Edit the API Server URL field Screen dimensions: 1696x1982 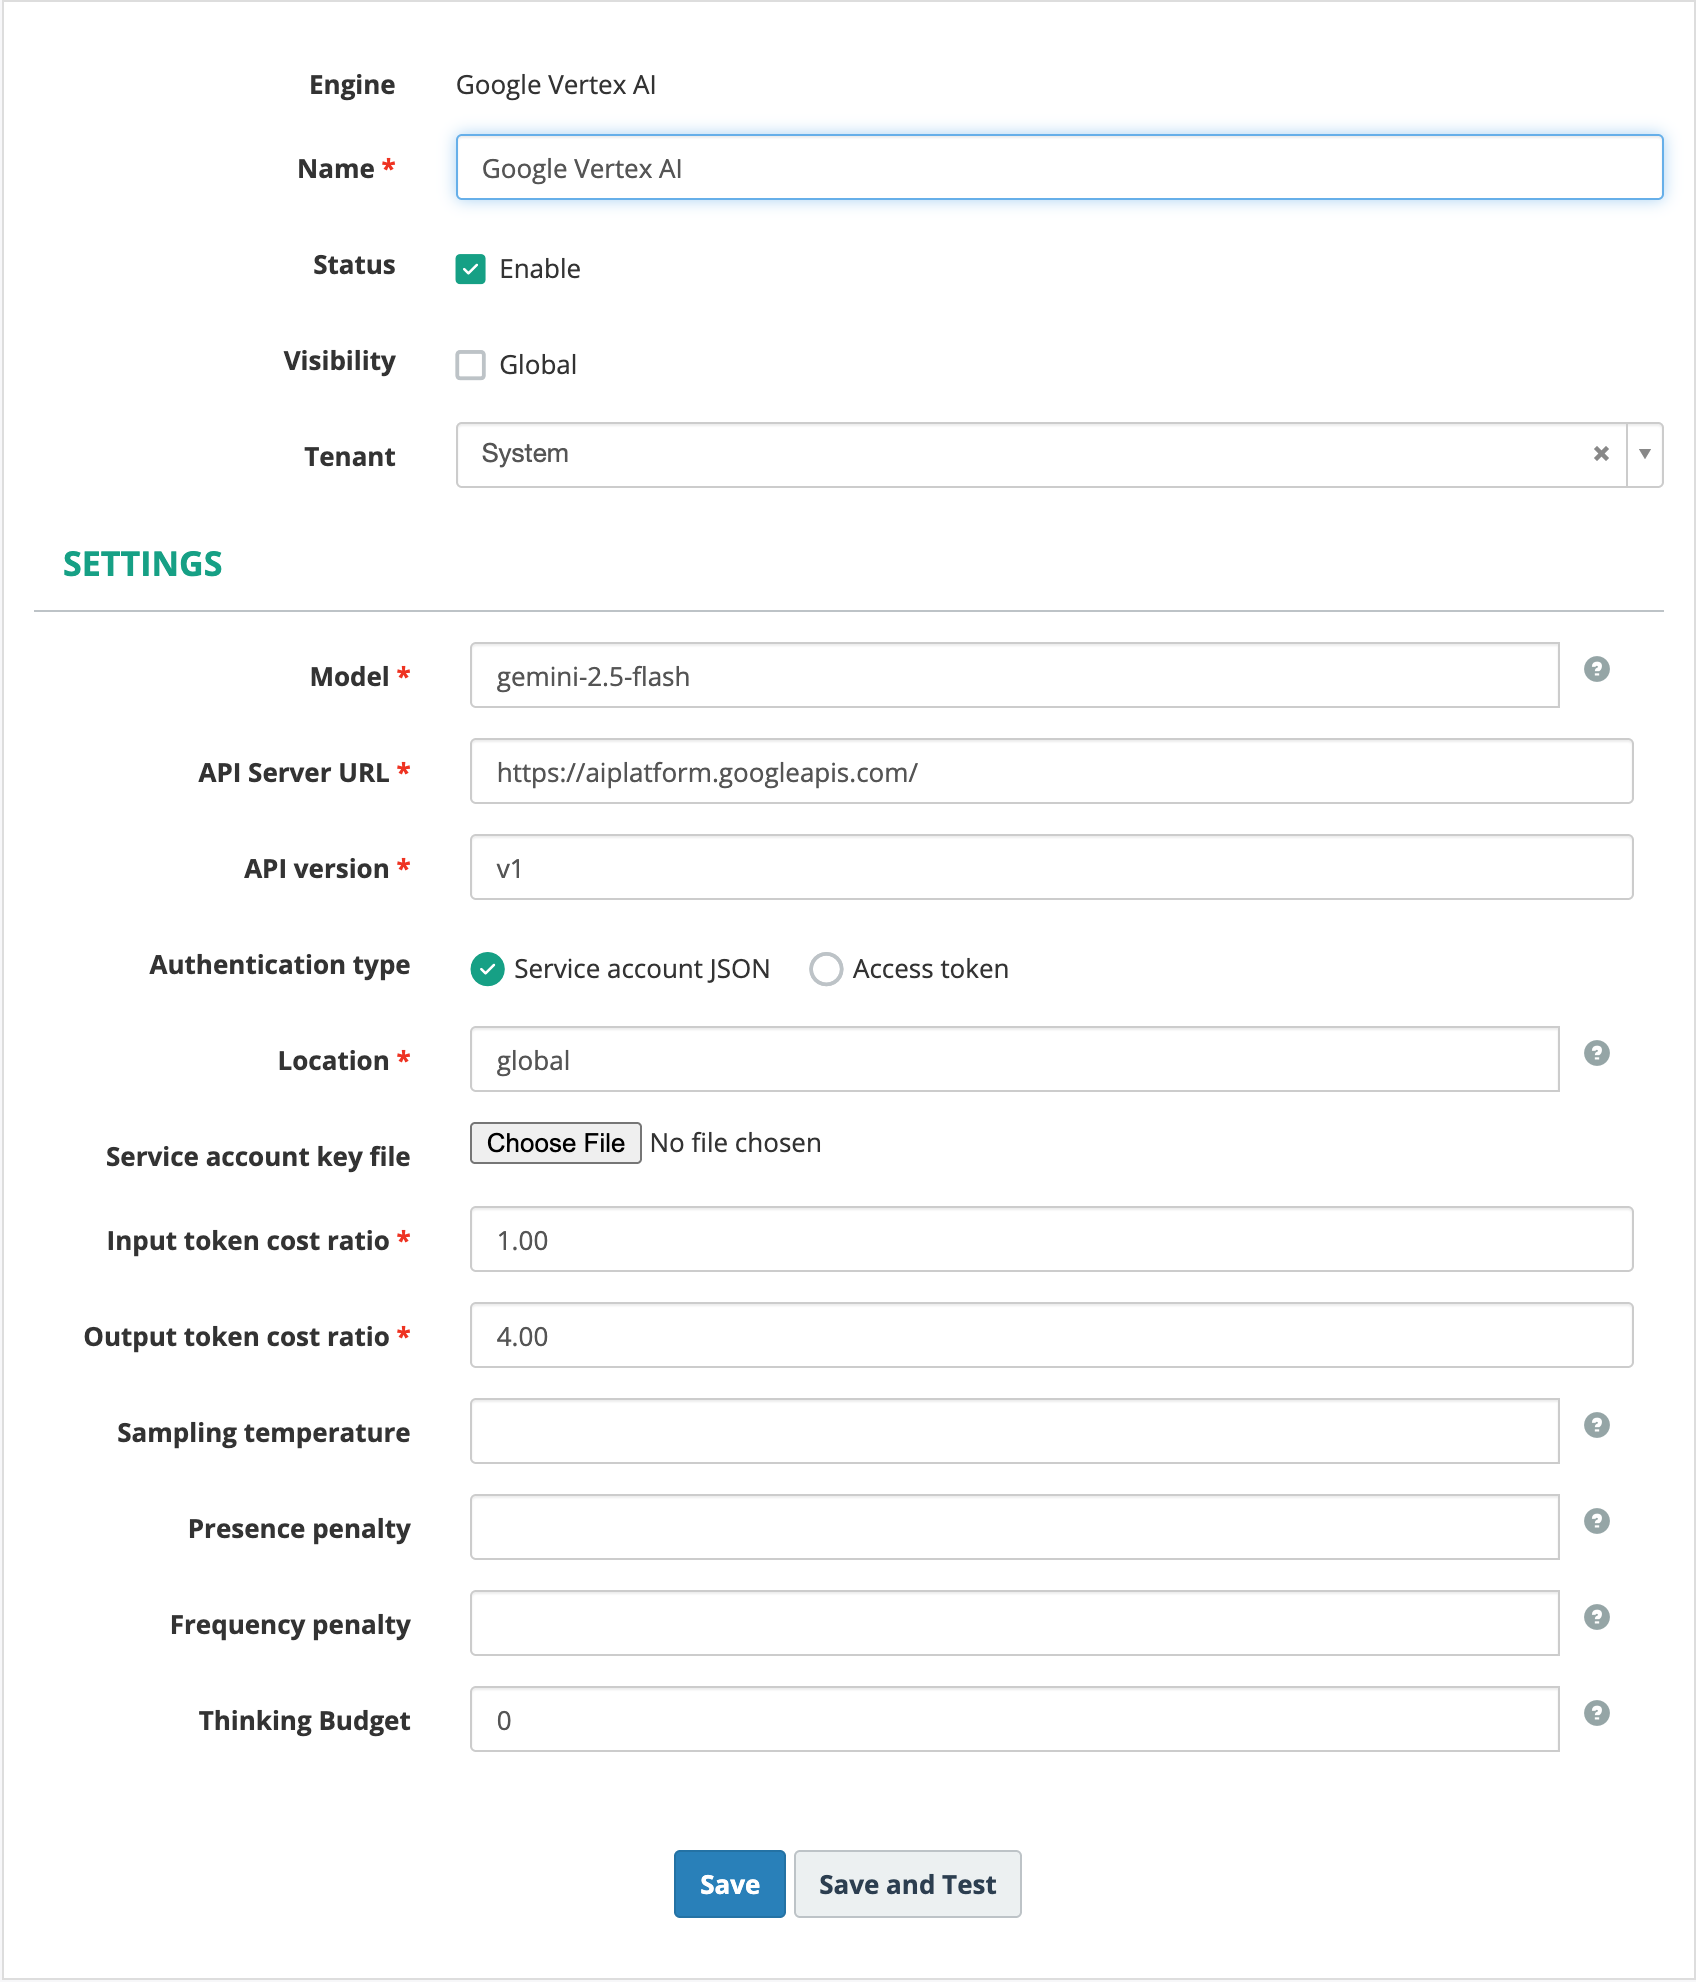[x=1052, y=772]
